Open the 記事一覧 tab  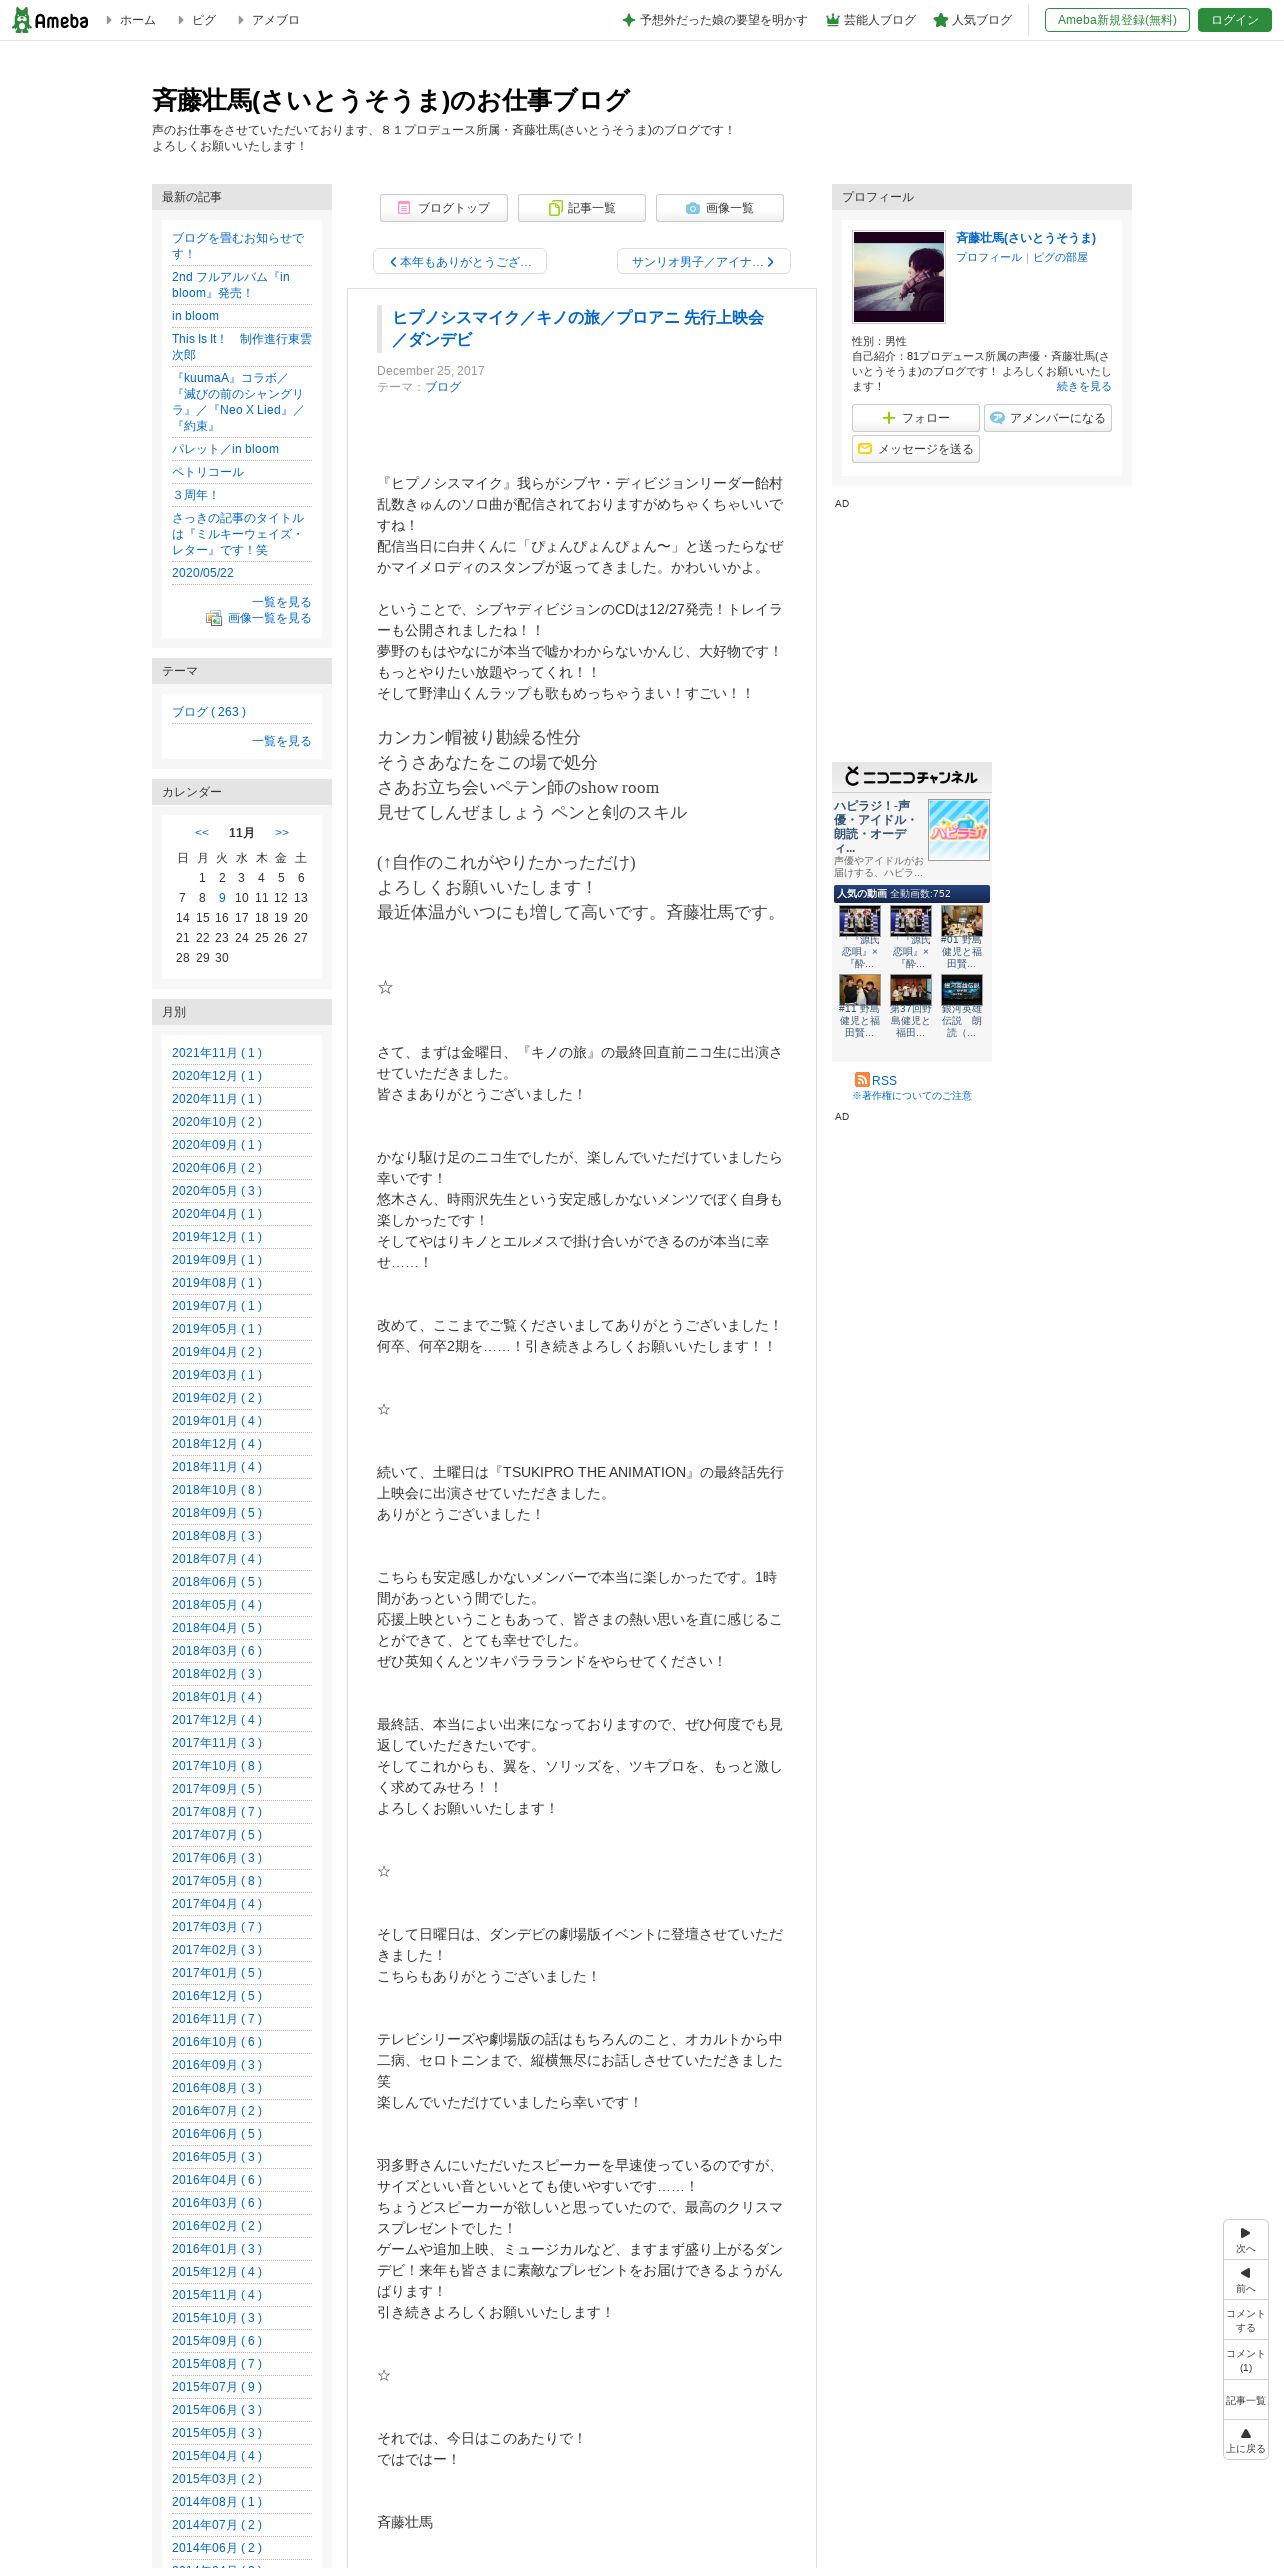point(582,208)
